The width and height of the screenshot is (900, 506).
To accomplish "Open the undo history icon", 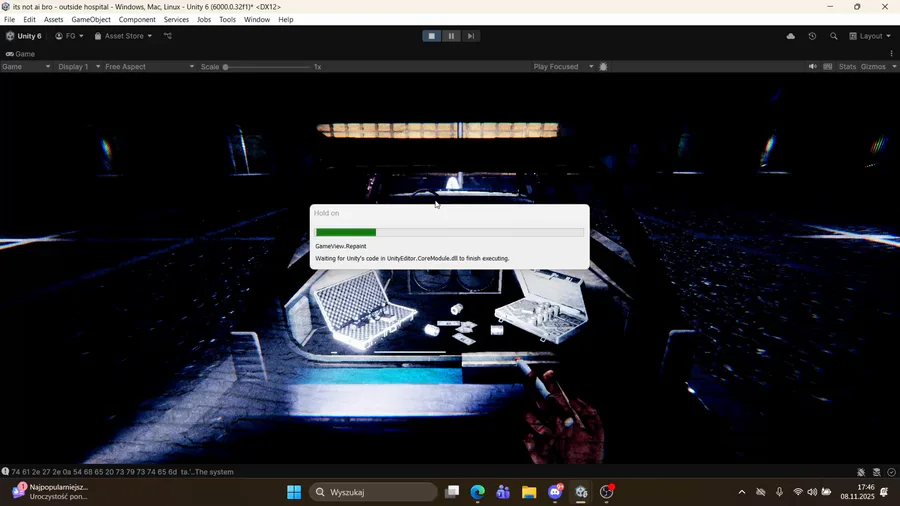I will click(812, 36).
